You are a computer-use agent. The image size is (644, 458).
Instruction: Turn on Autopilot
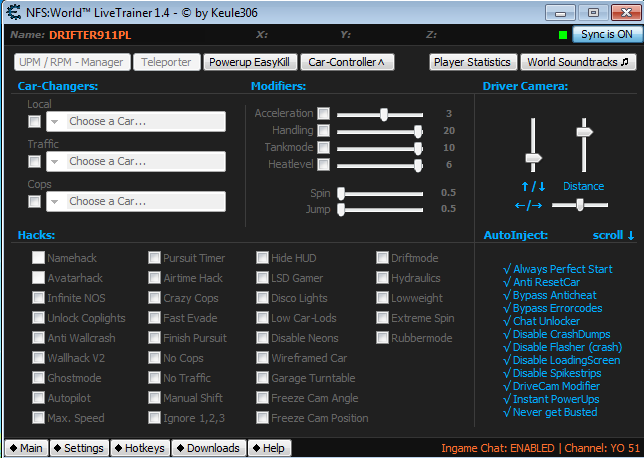pos(39,398)
